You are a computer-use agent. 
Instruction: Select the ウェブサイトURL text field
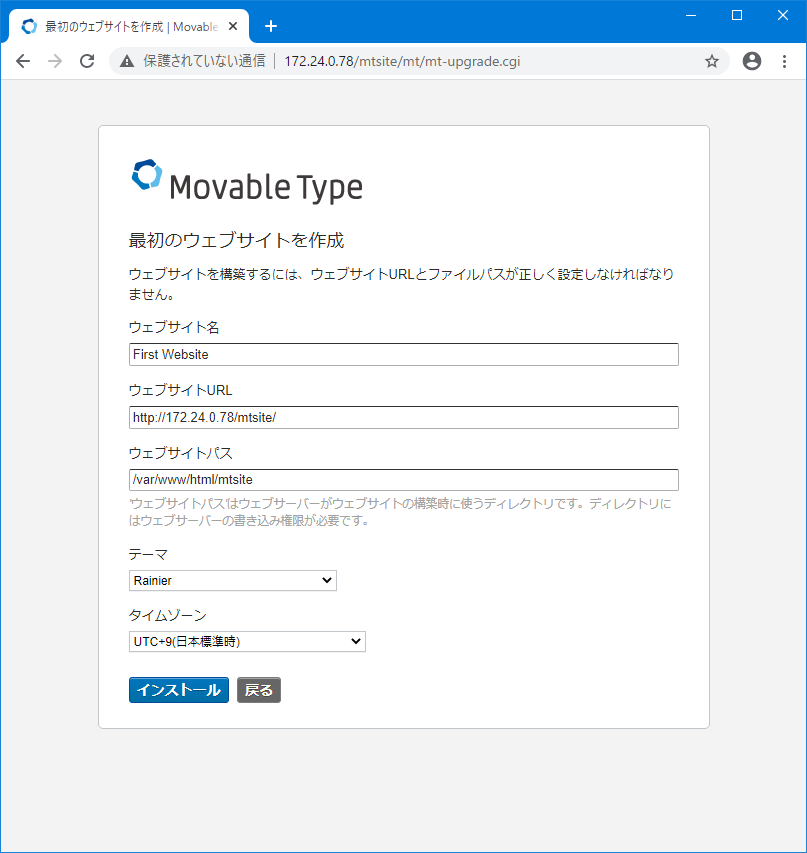point(403,417)
